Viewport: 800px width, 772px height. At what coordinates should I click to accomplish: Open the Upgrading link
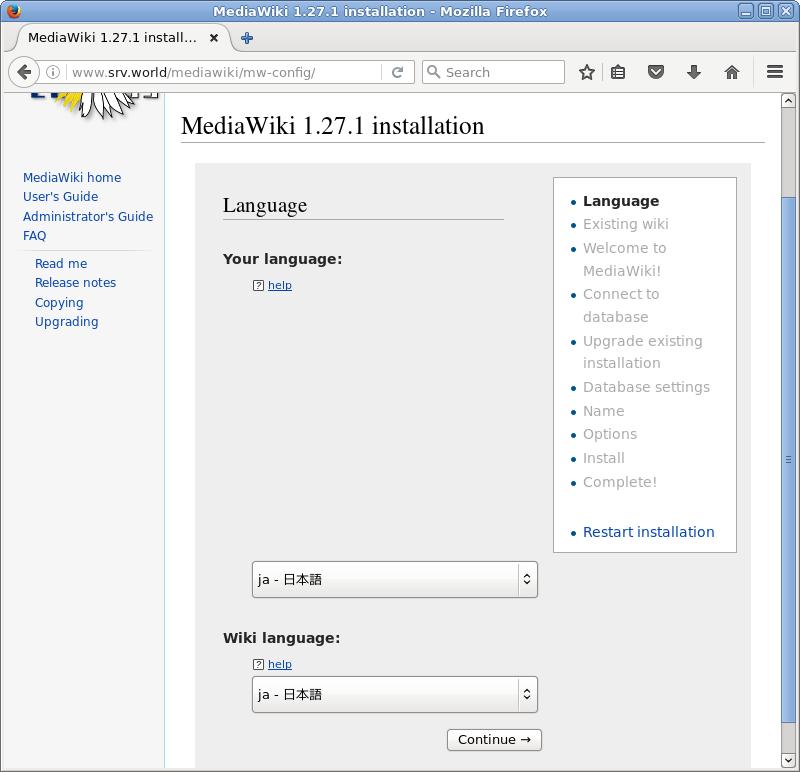(x=67, y=322)
